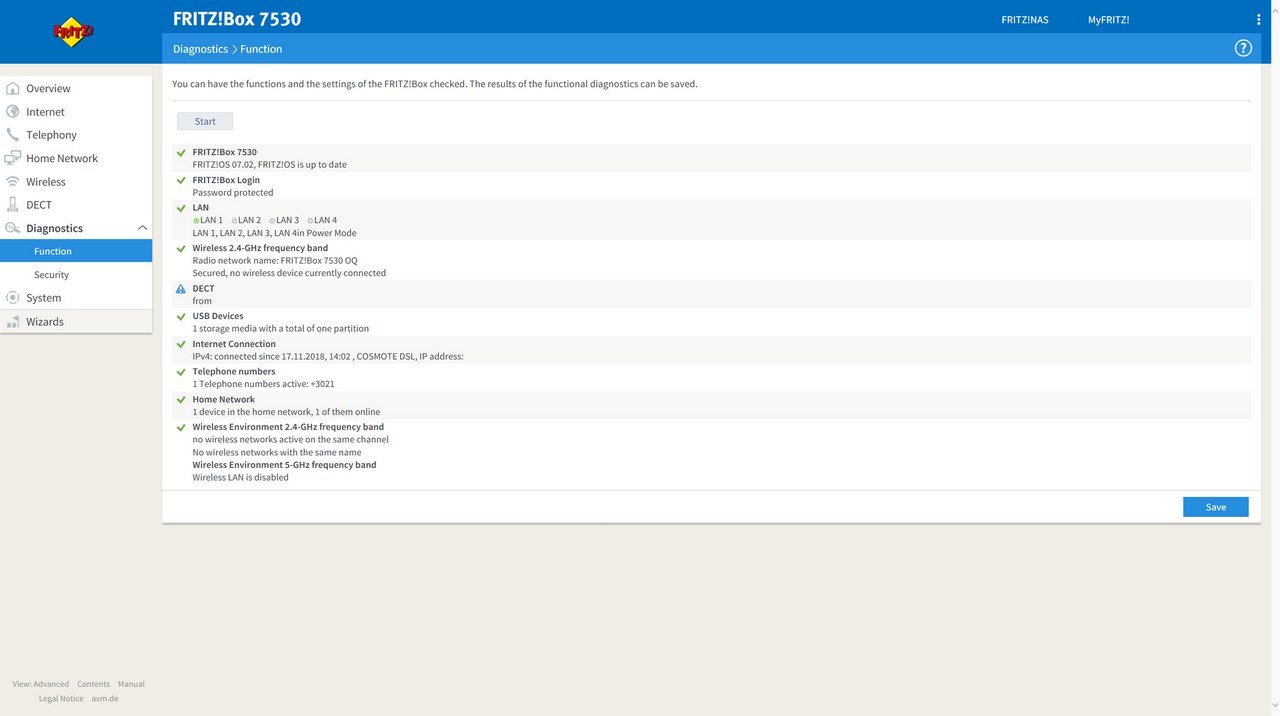
Task: Click the LAN 4 grey status dot
Action: 310,220
